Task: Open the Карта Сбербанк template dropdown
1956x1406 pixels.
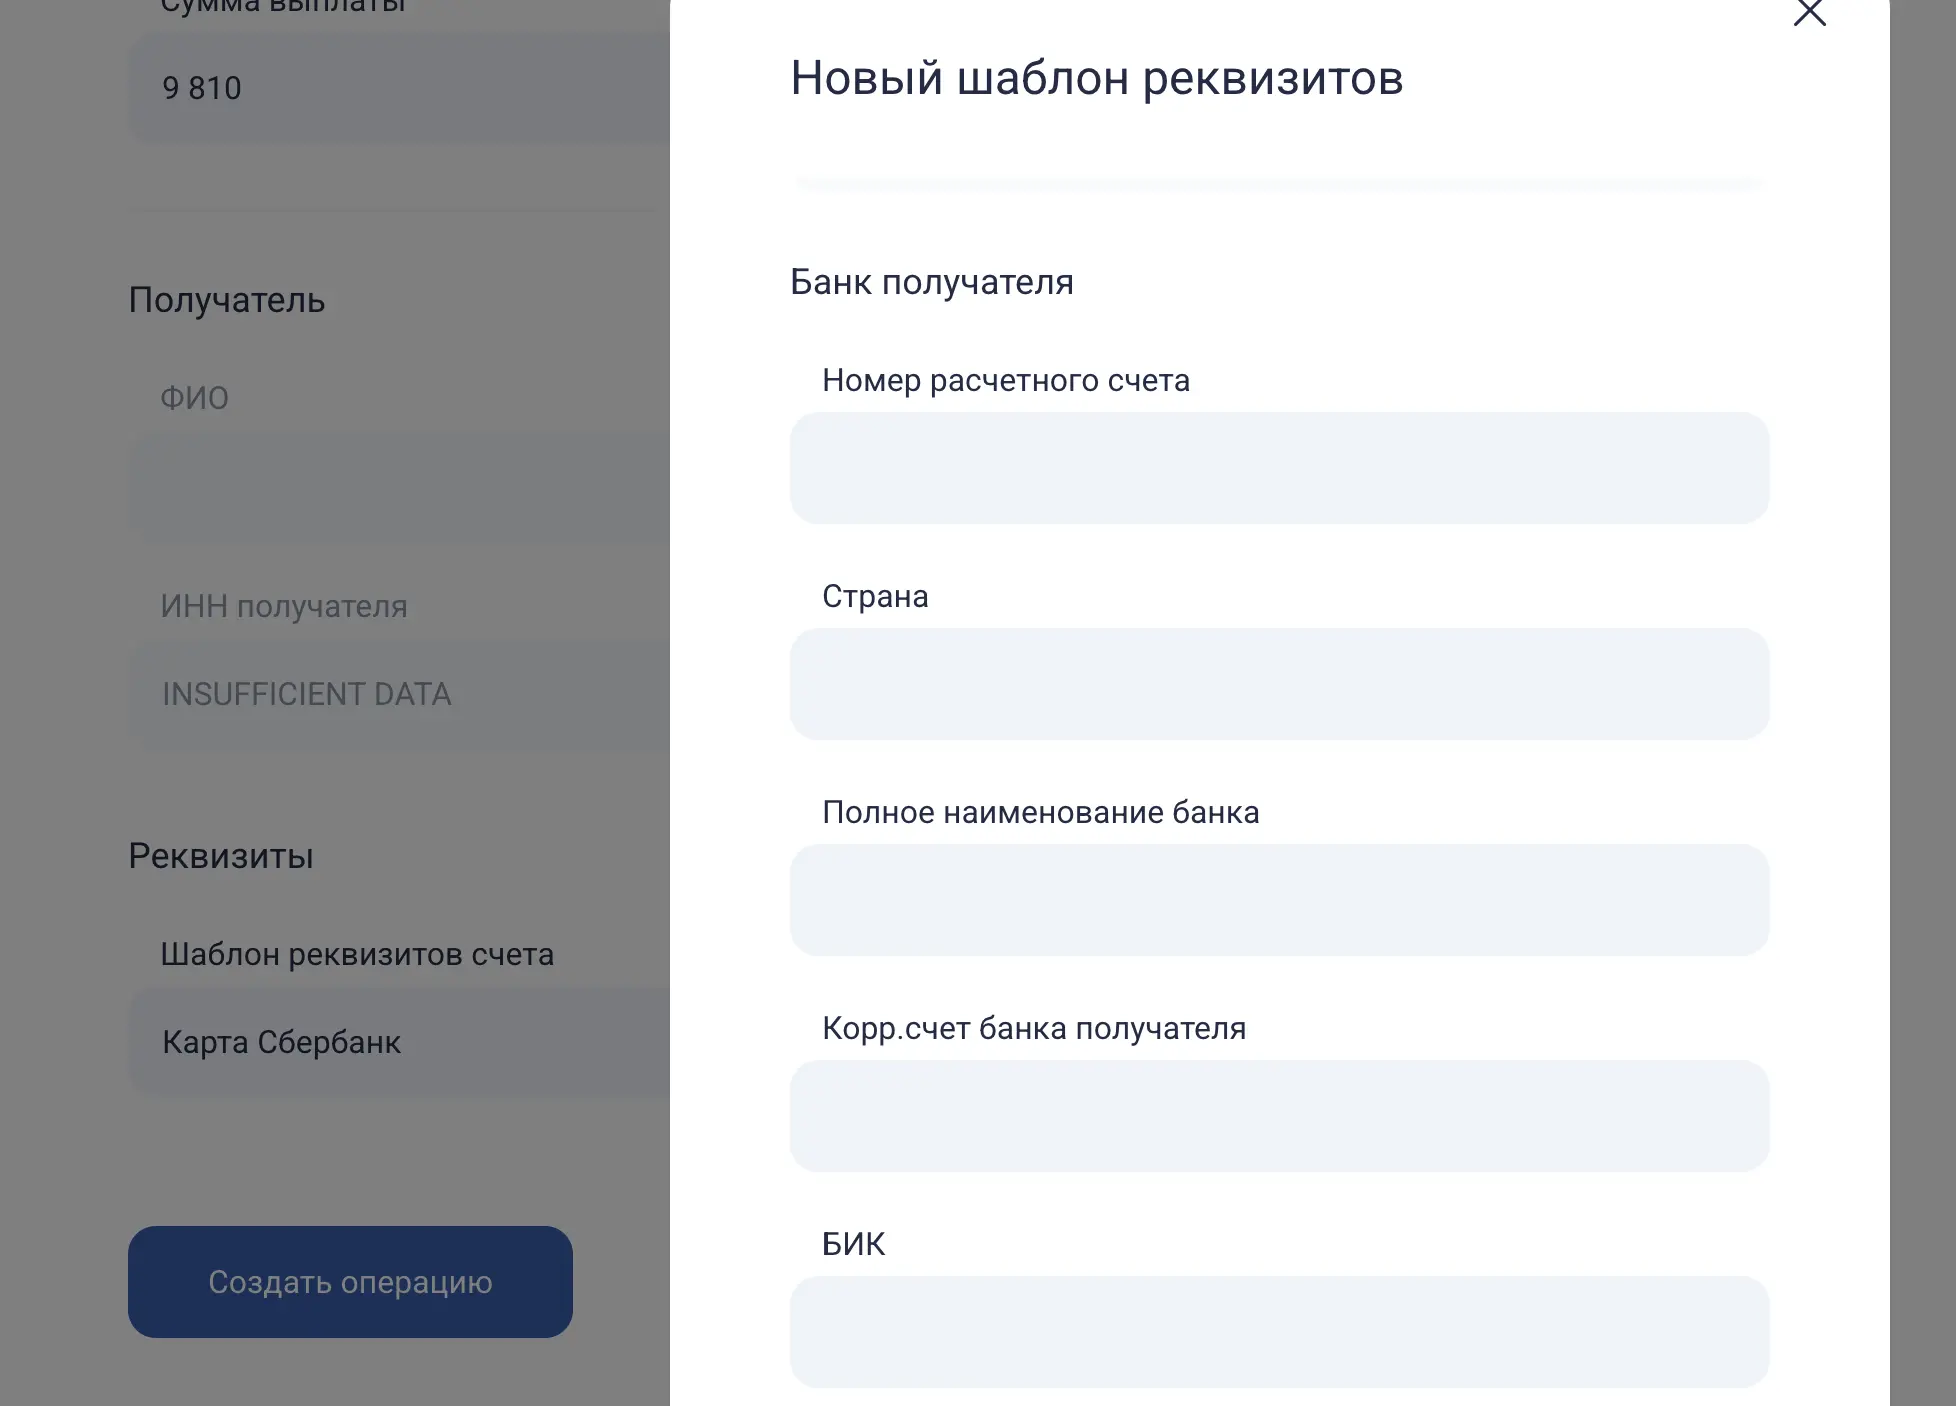Action: point(400,1042)
